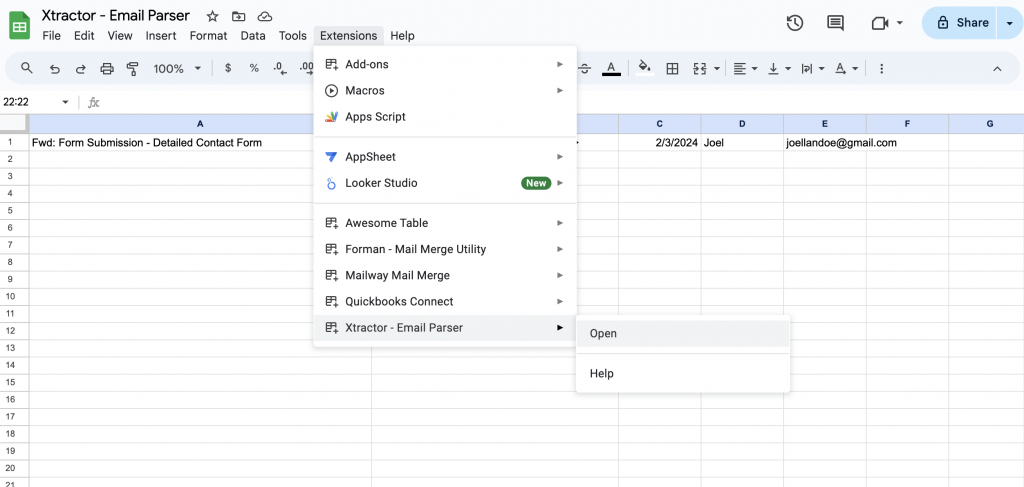The height and width of the screenshot is (487, 1024).
Task: Click the Borders grid icon
Action: (x=673, y=69)
